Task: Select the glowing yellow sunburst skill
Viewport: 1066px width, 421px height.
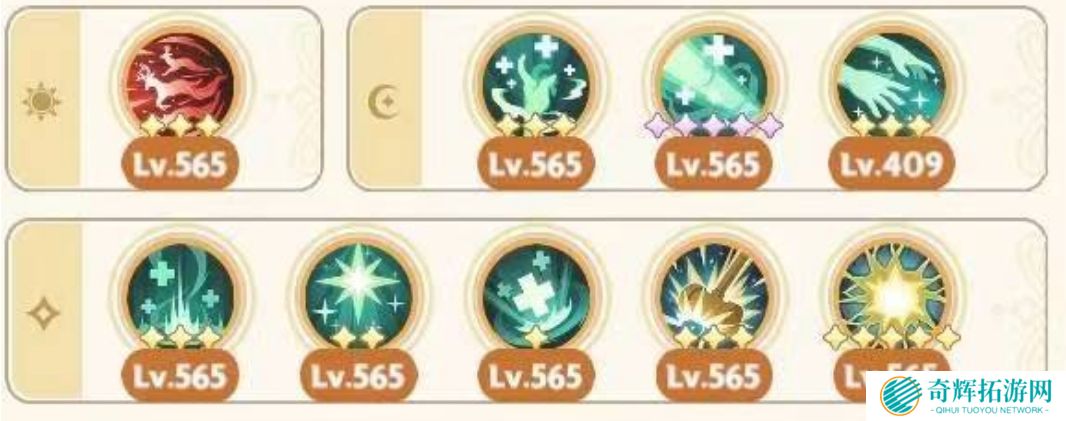Action: 891,294
